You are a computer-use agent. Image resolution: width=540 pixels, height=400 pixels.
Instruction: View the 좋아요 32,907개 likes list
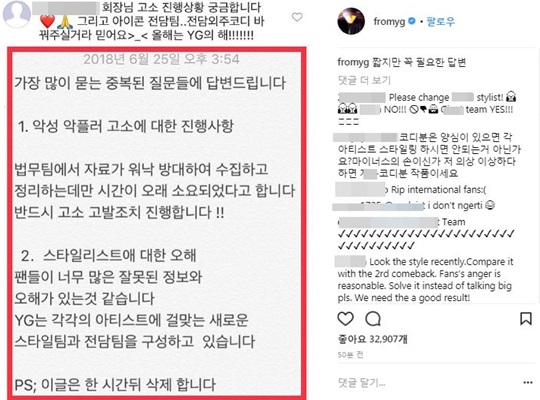[x=372, y=339]
